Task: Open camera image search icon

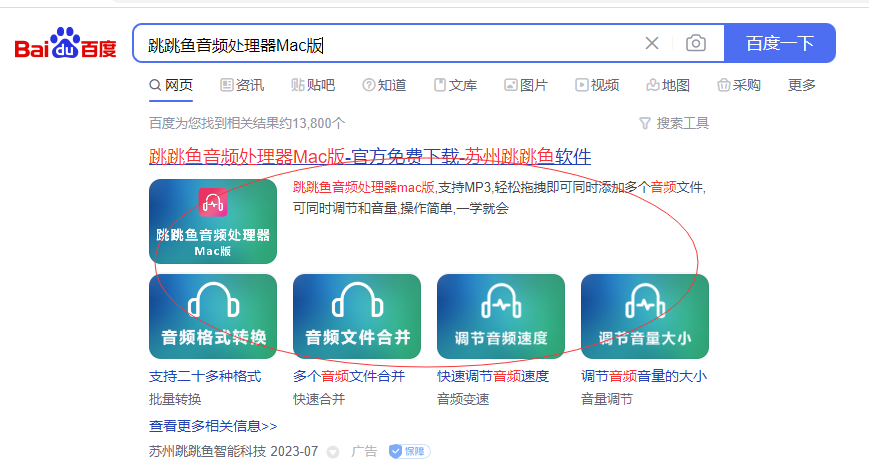Action: [x=696, y=43]
